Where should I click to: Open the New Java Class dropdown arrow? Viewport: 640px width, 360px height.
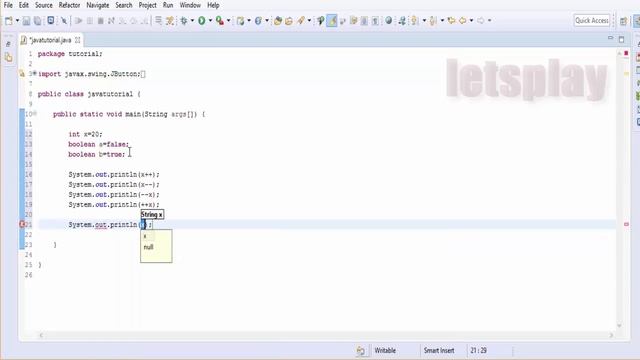click(267, 21)
